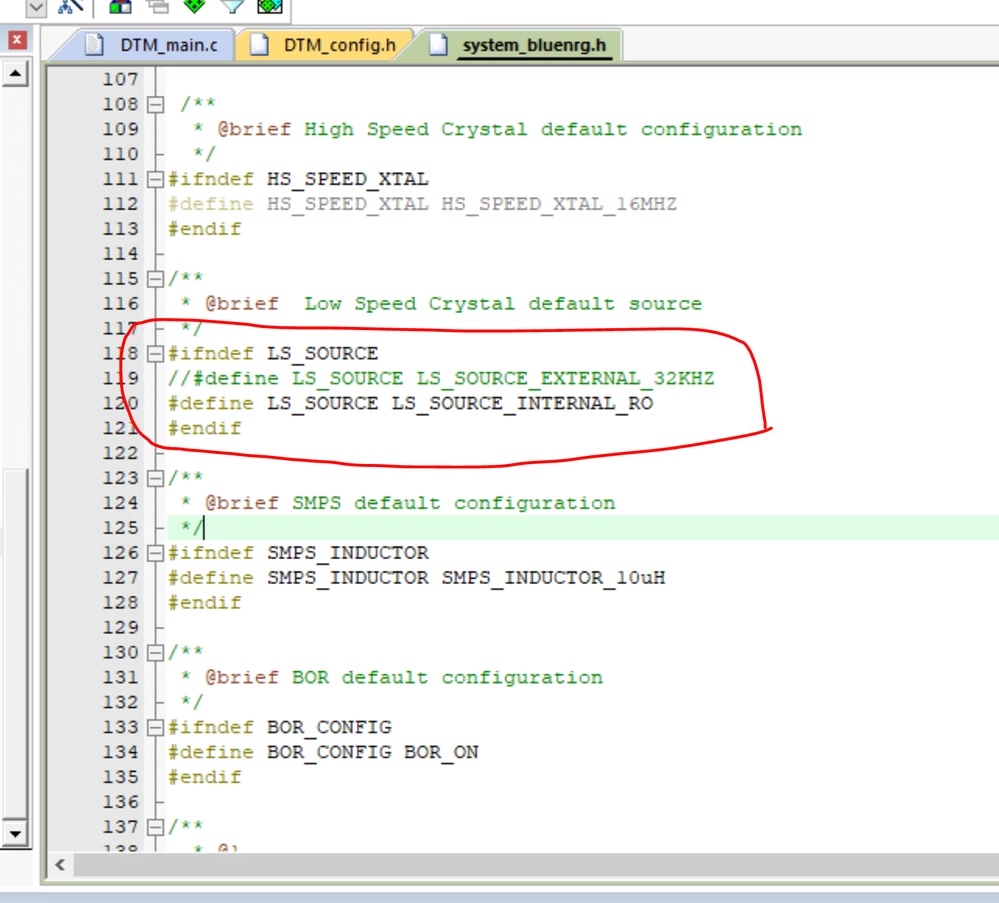Click the vertical scrollbar thumb
Screen dimensions: 999x903
(15, 644)
